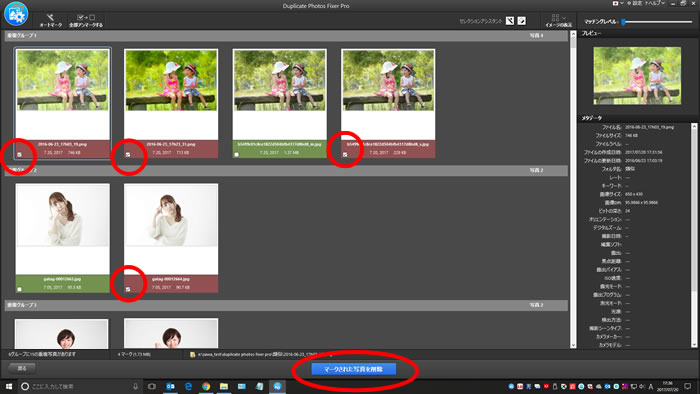700x394 pixels.
Task: Open the Windows Start menu
Action: (8, 386)
